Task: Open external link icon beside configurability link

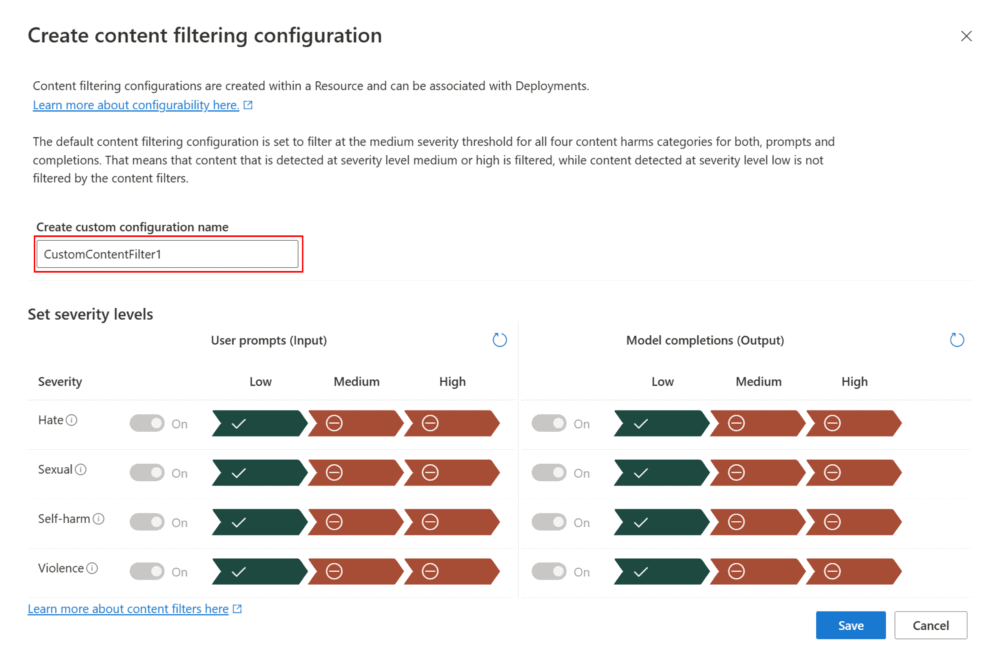Action: (x=248, y=105)
